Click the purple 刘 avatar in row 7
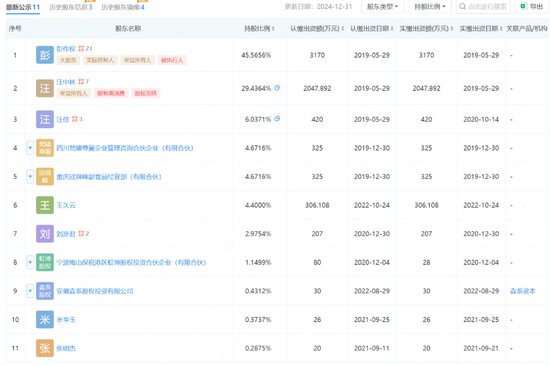The width and height of the screenshot is (550, 366). click(x=45, y=234)
